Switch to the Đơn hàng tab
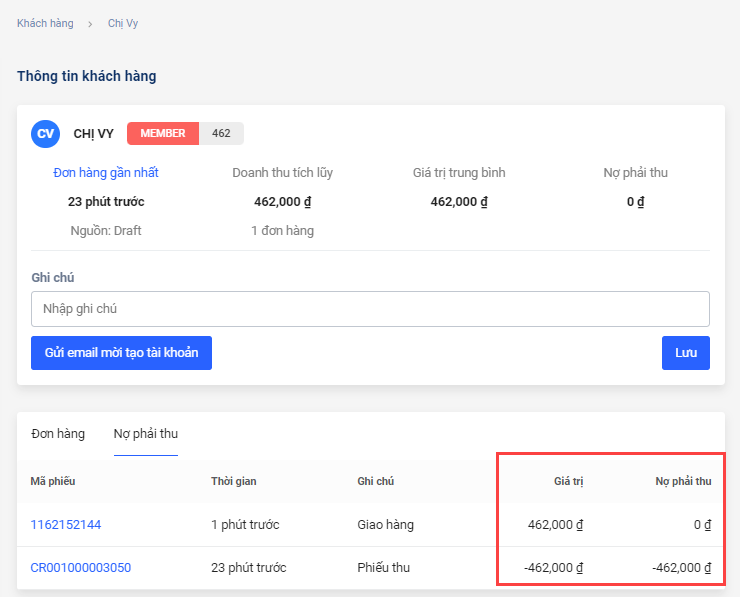Screen dimensions: 740x597 click(x=58, y=434)
